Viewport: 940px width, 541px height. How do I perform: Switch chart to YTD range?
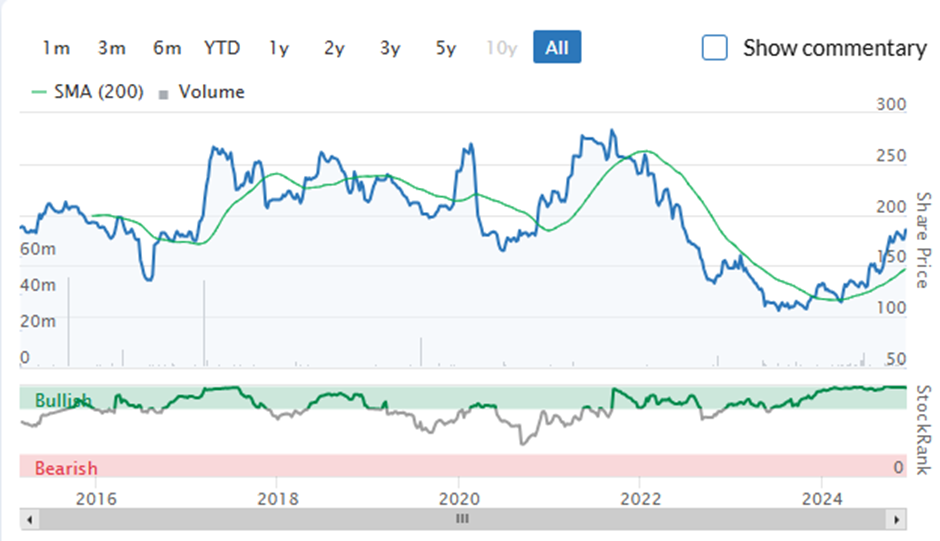click(x=222, y=47)
